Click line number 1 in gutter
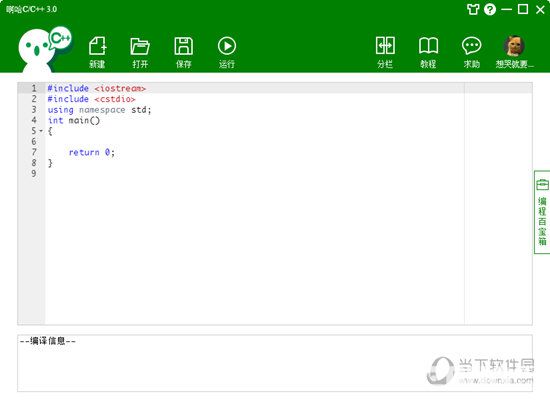 click(x=34, y=88)
